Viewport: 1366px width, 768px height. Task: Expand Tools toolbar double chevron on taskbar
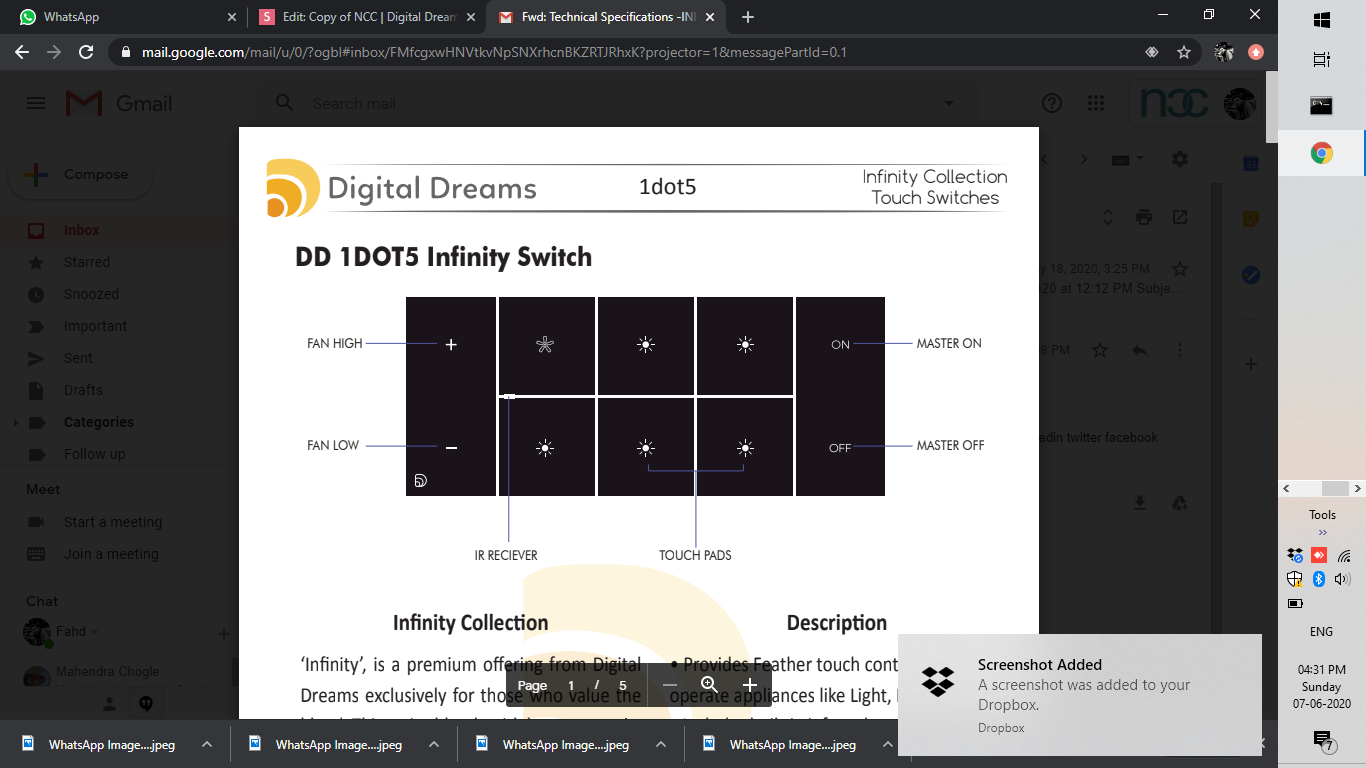click(1322, 533)
